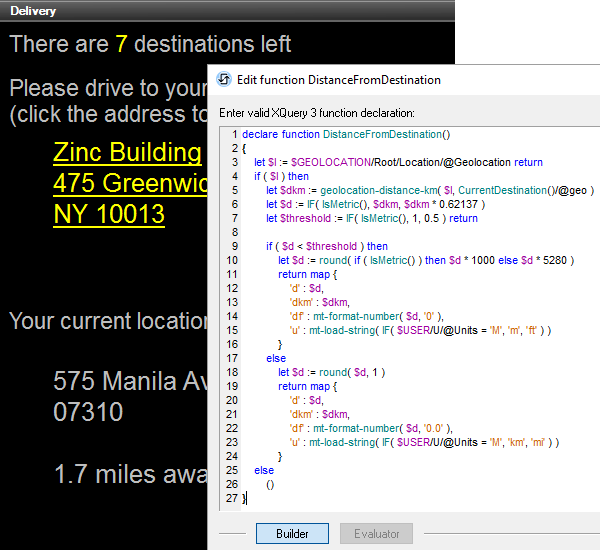The width and height of the screenshot is (600, 550).
Task: Place cursor on declare function DistanceFromDestination line
Action: point(346,134)
